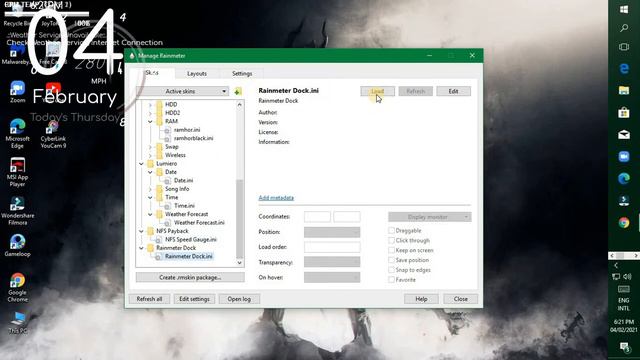Toggle the Keep on screen checkbox

(391, 250)
